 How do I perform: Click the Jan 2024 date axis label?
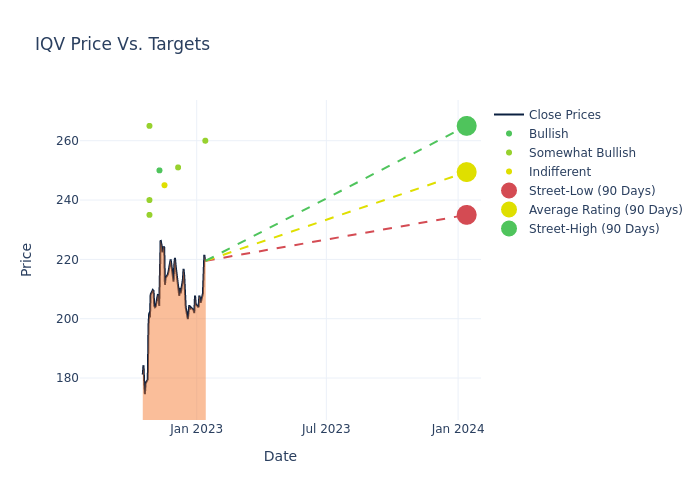tap(458, 429)
